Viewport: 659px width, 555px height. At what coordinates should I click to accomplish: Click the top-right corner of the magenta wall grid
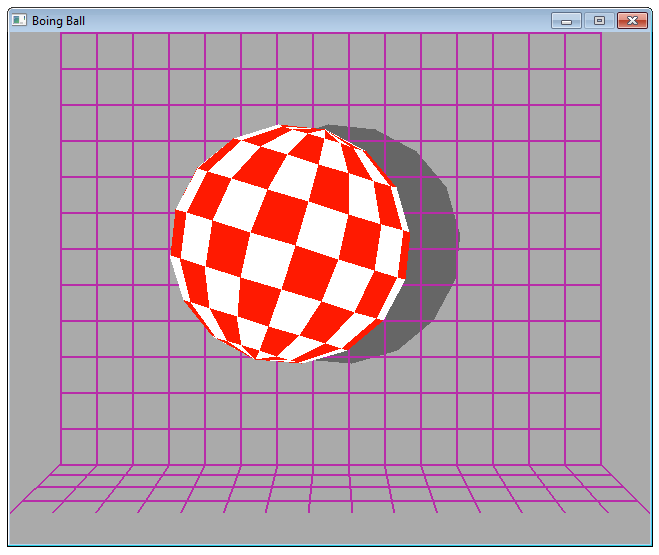pos(601,34)
